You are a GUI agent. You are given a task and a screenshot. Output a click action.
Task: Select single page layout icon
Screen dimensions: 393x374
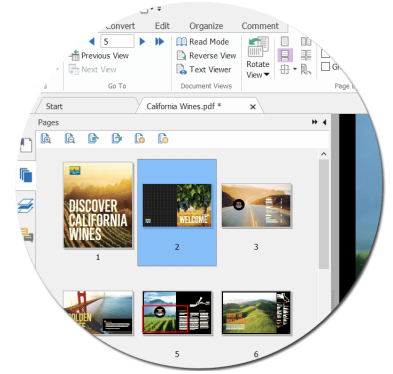click(285, 41)
